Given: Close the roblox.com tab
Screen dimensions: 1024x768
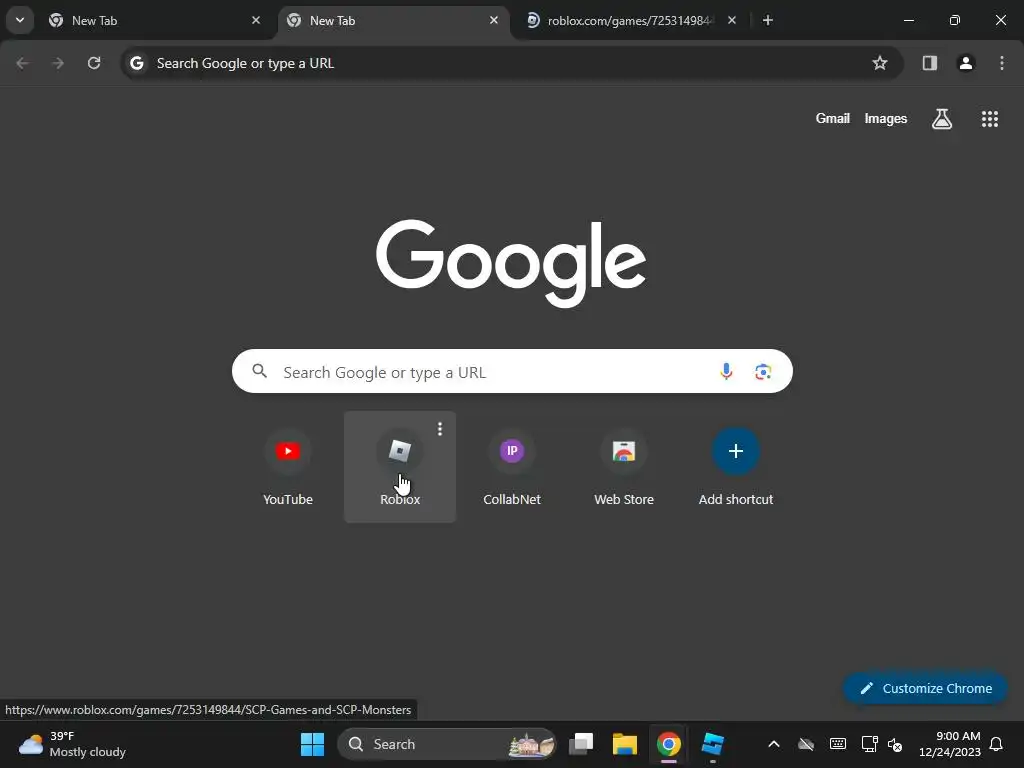Looking at the screenshot, I should 732,20.
